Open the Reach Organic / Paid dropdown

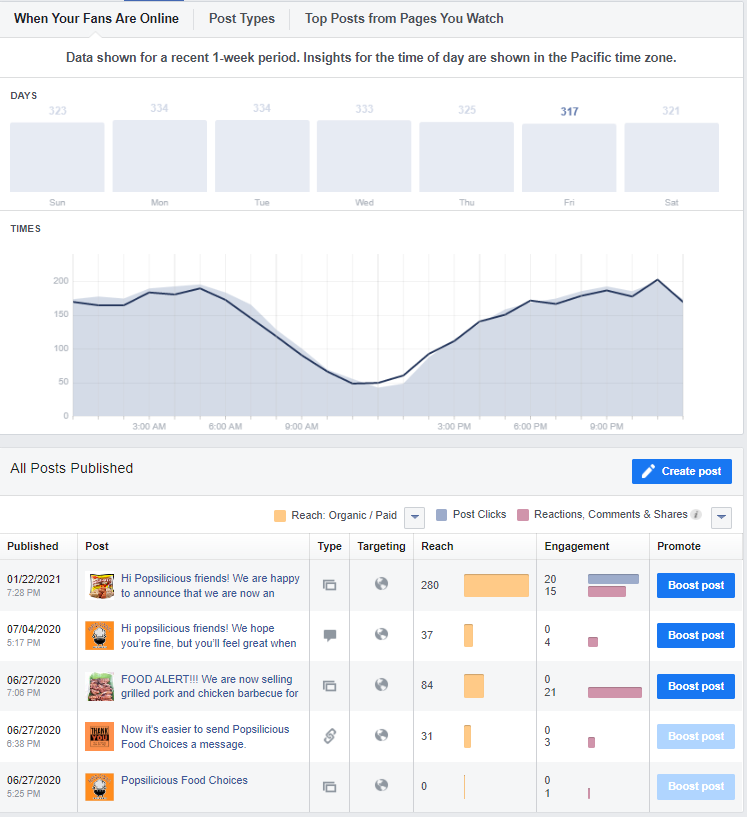click(415, 516)
